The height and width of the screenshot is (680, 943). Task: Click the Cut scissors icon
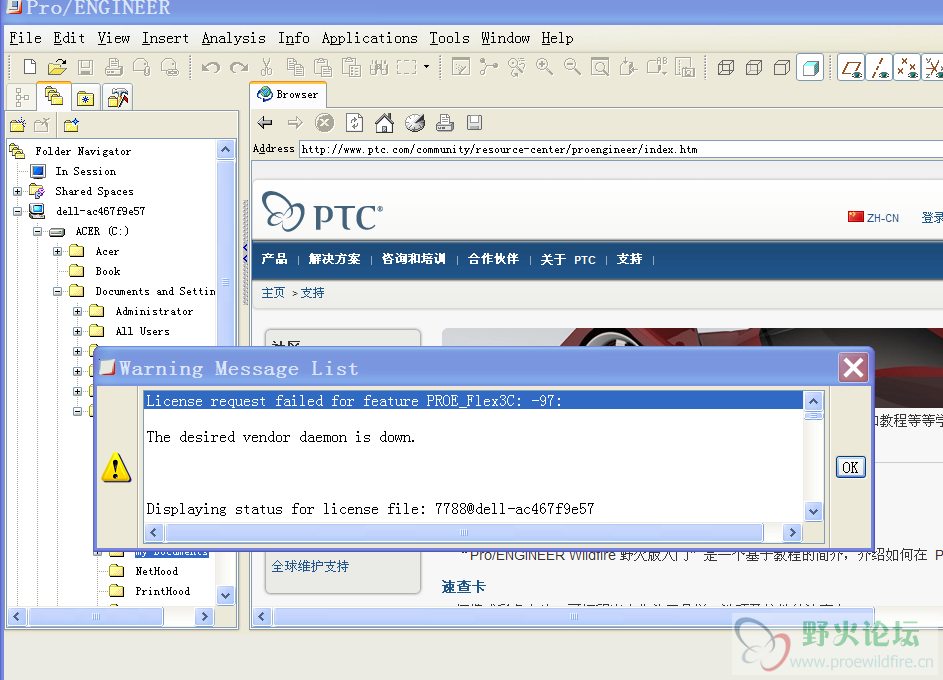tap(266, 67)
